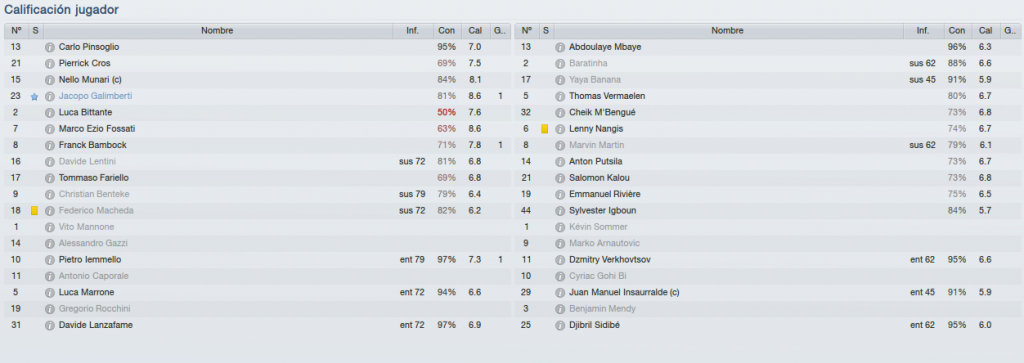This screenshot has width=1024, height=363.
Task: Open Sylvester Igboun player link
Action: pos(602,210)
